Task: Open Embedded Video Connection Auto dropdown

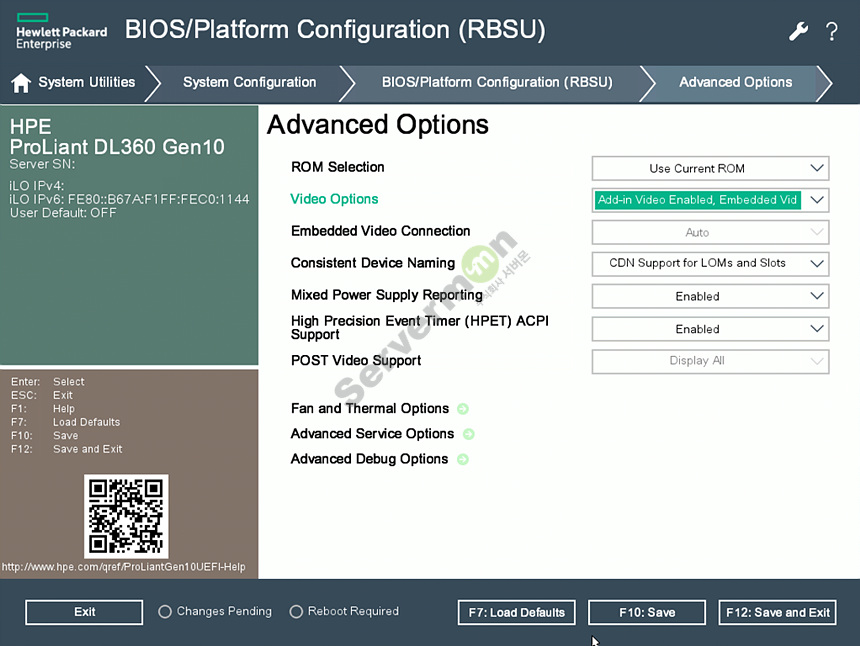Action: coord(710,233)
